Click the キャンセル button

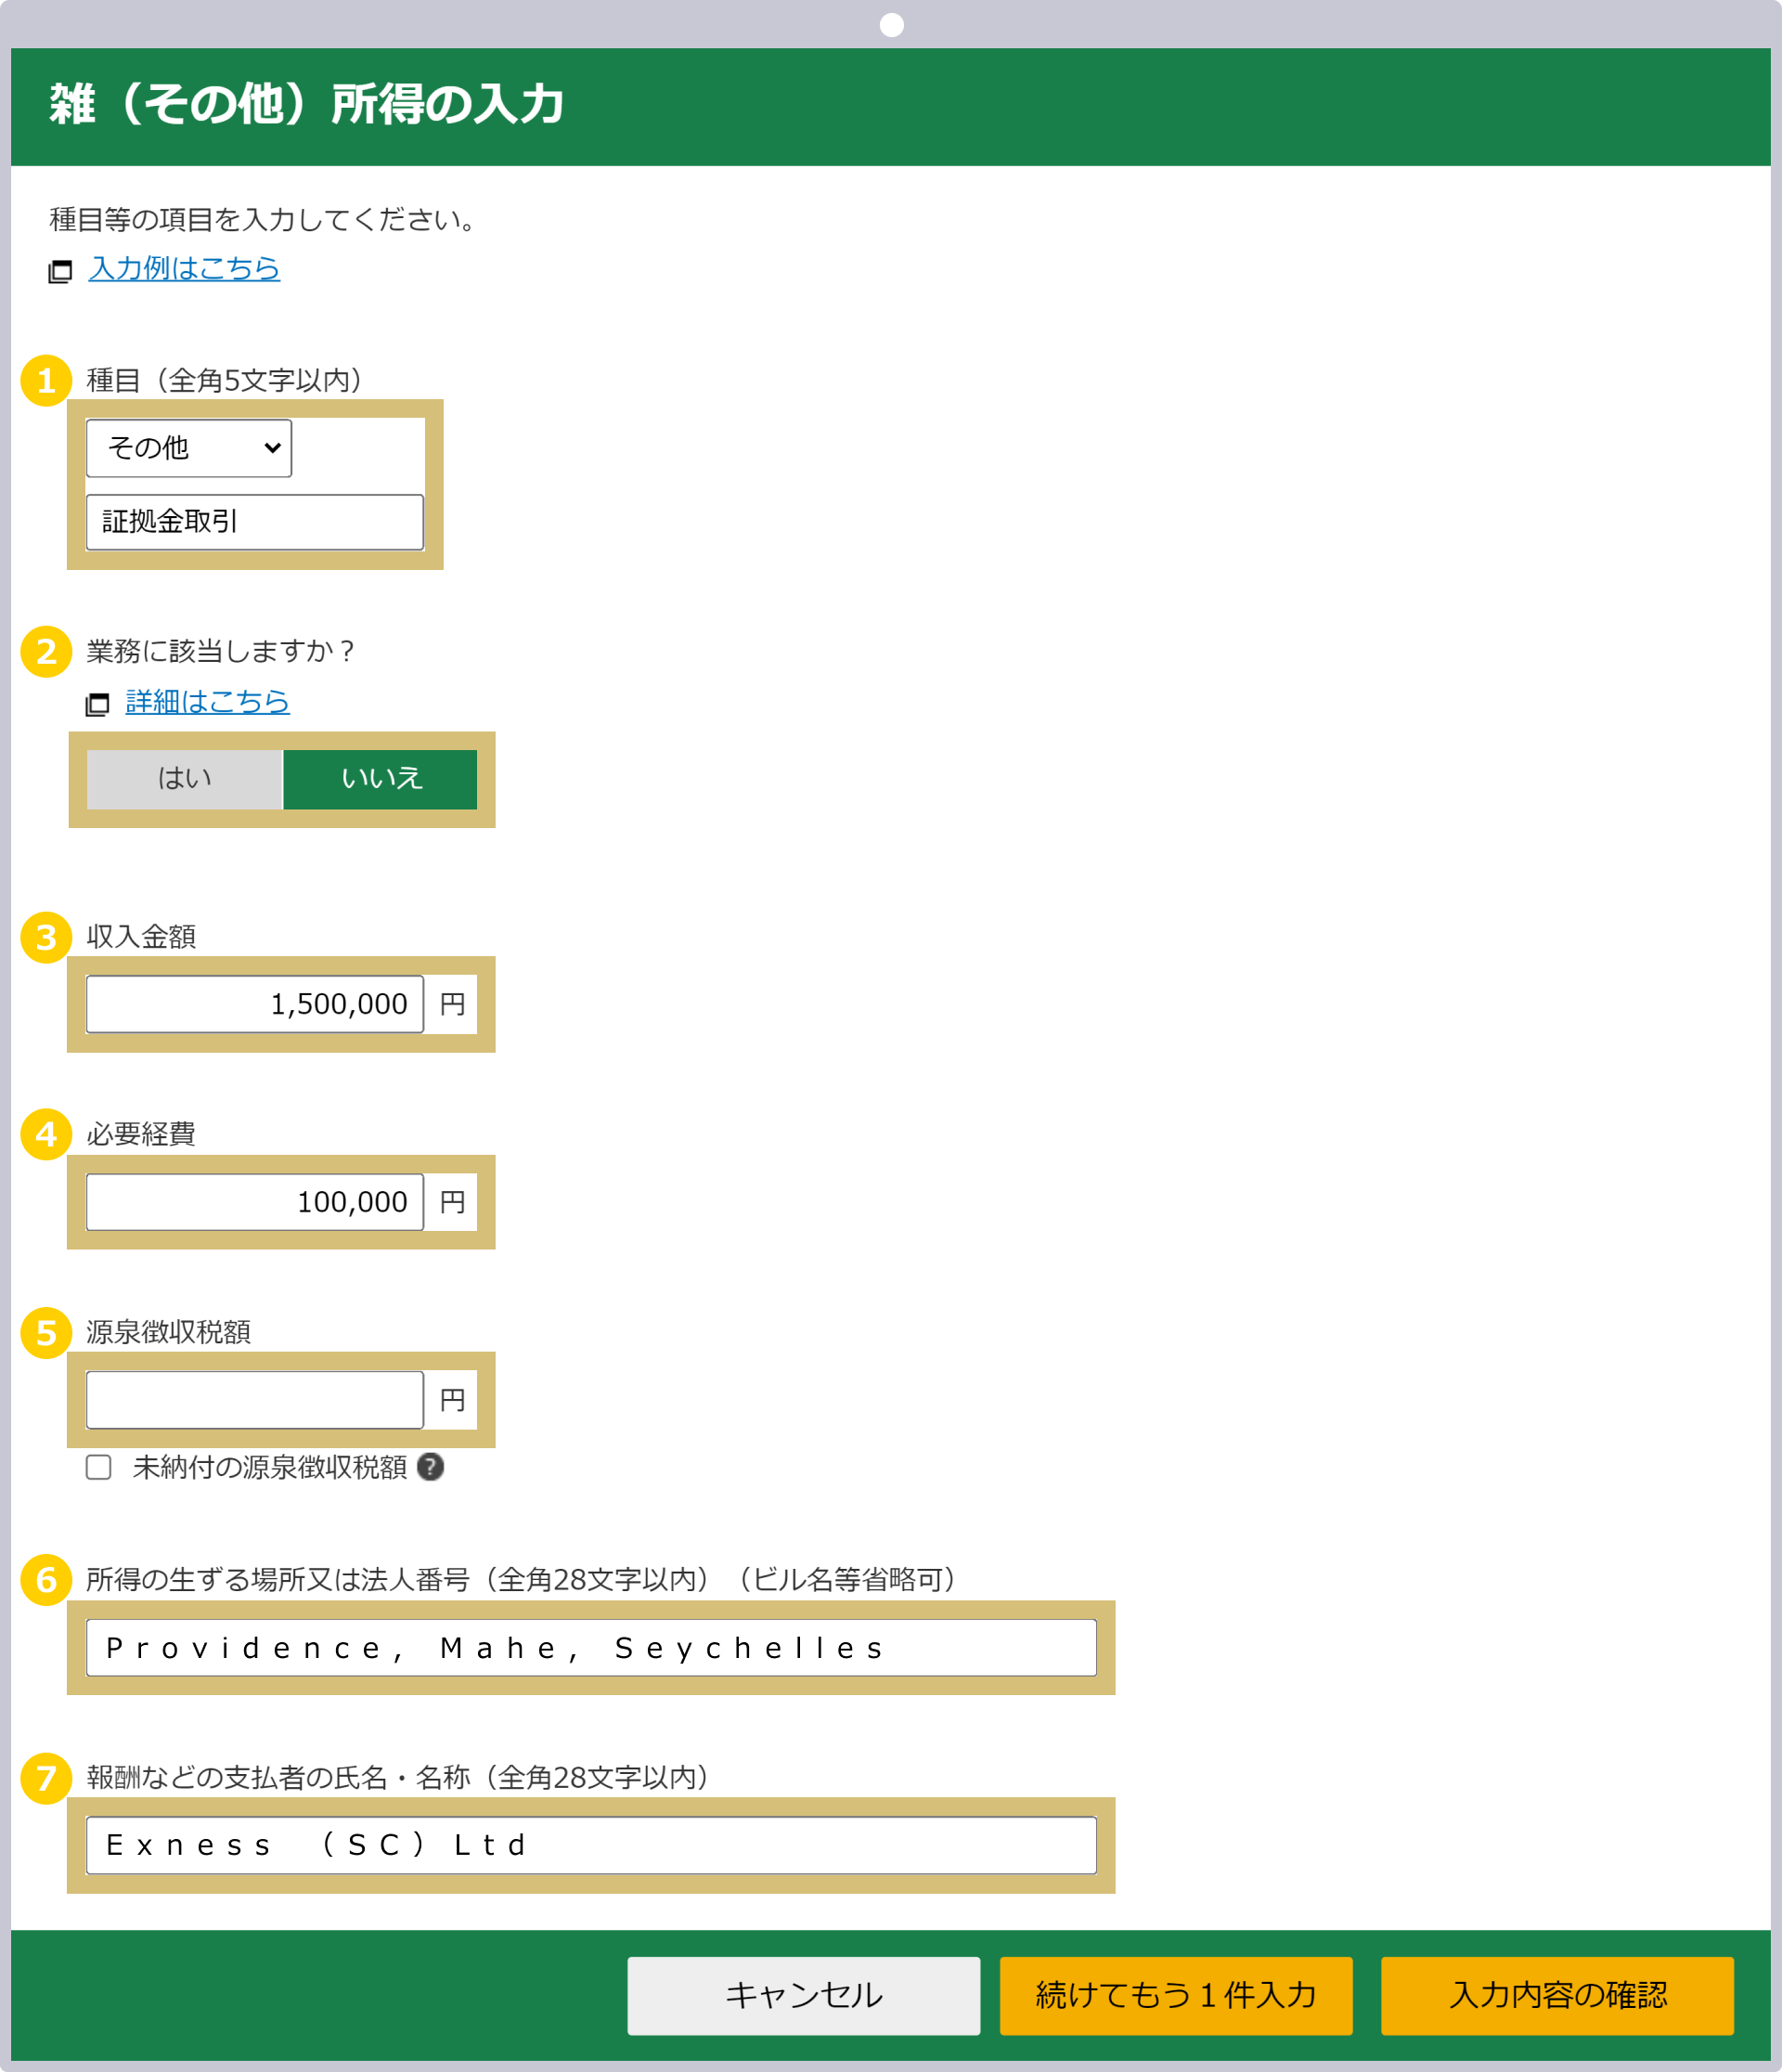point(804,1996)
